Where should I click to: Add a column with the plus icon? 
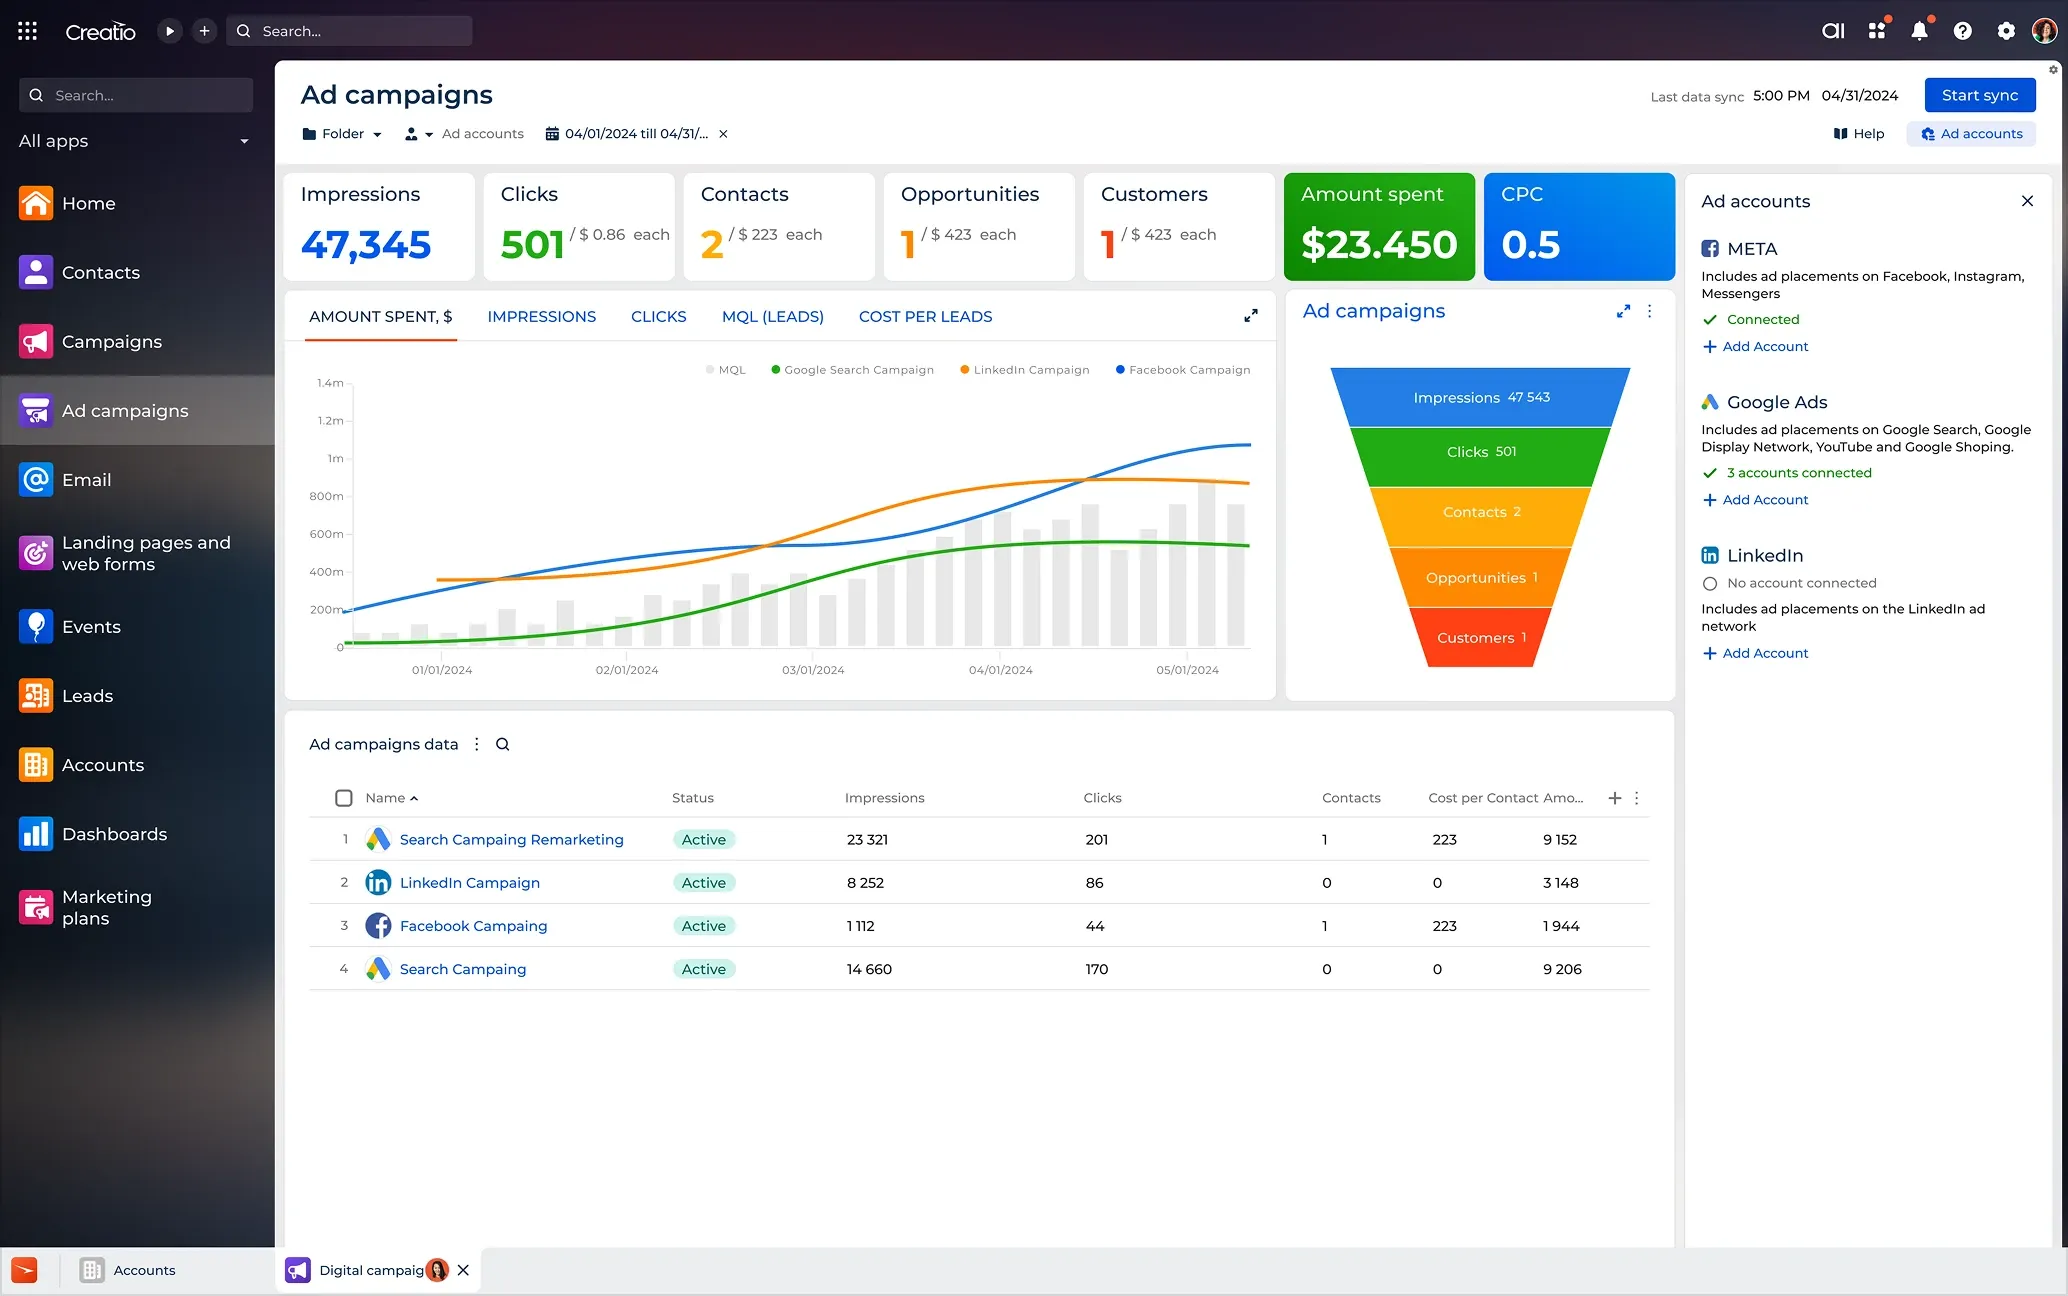[1614, 798]
